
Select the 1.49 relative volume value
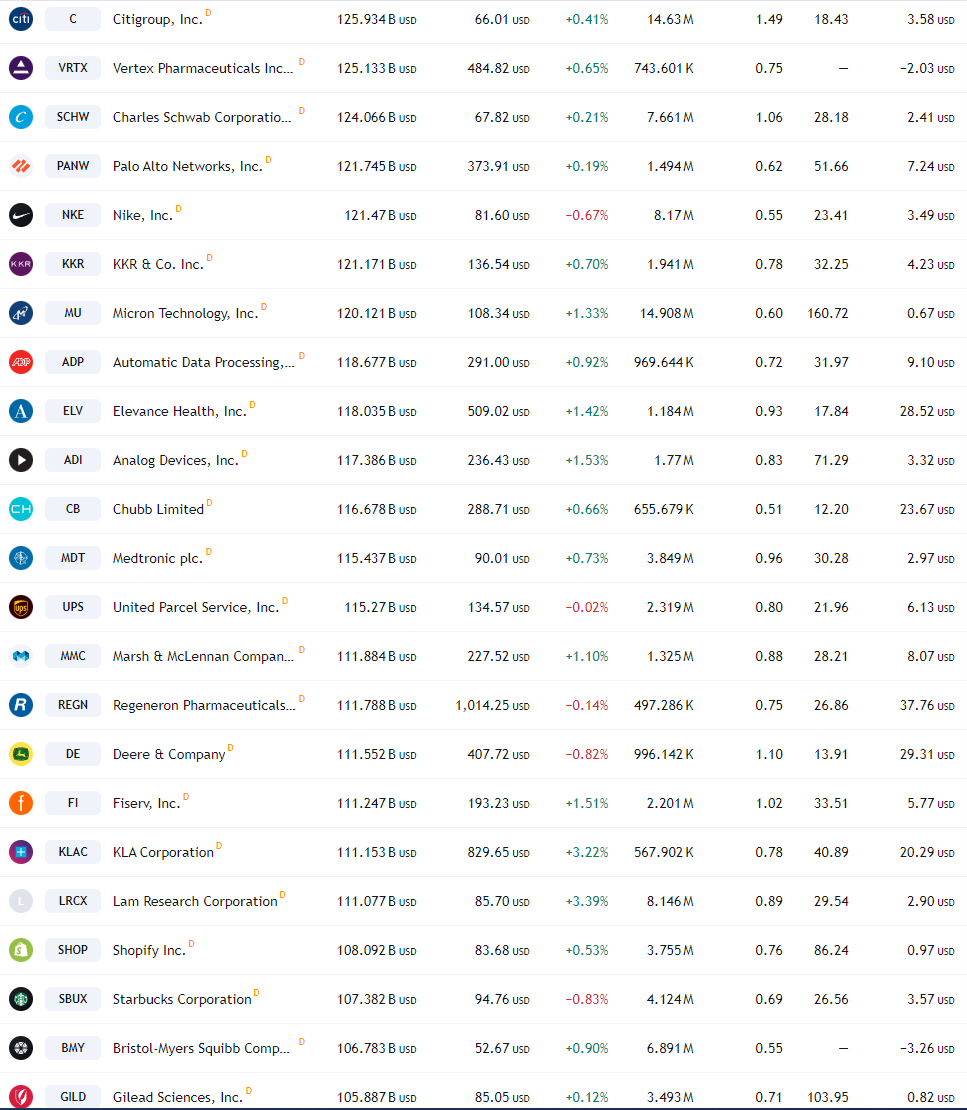coord(769,20)
